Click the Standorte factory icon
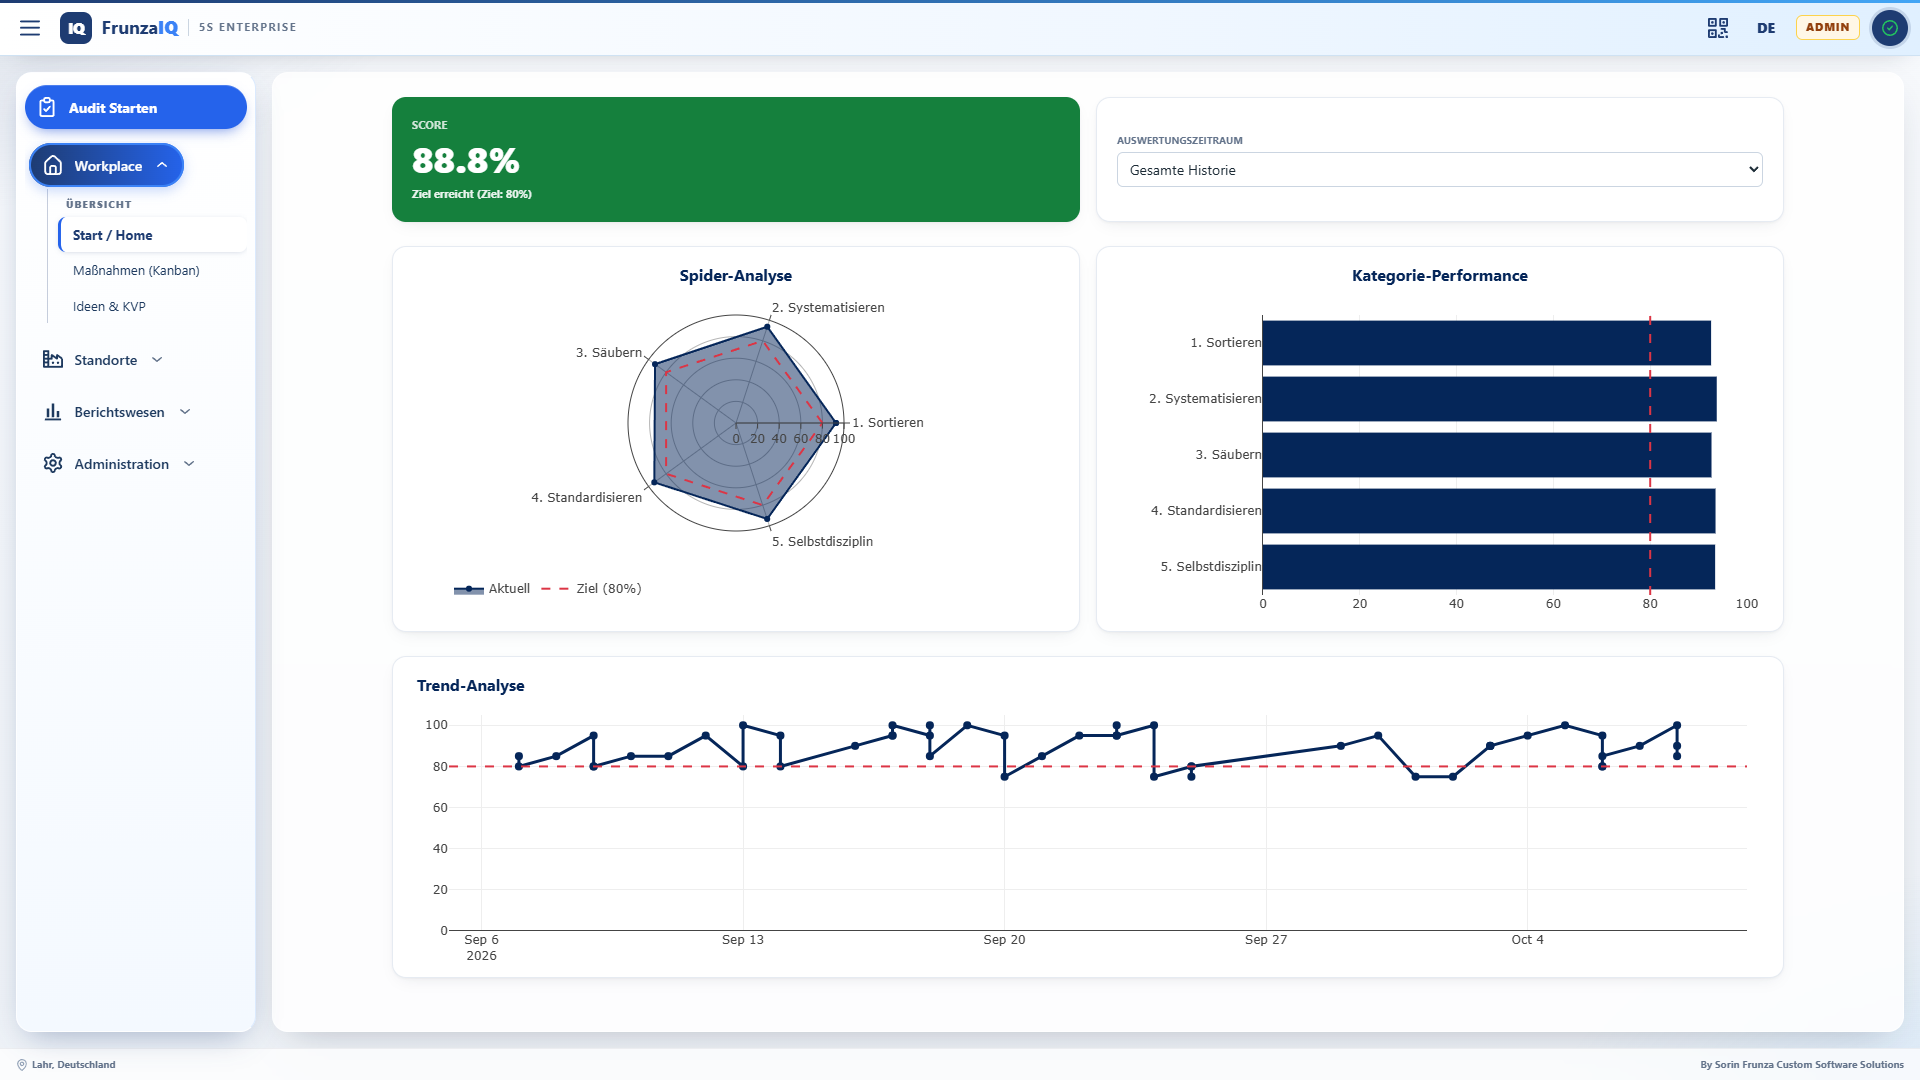 53,360
